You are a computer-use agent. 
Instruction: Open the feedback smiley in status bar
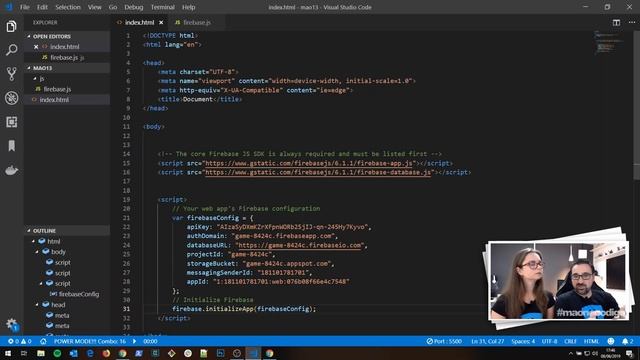click(611, 341)
